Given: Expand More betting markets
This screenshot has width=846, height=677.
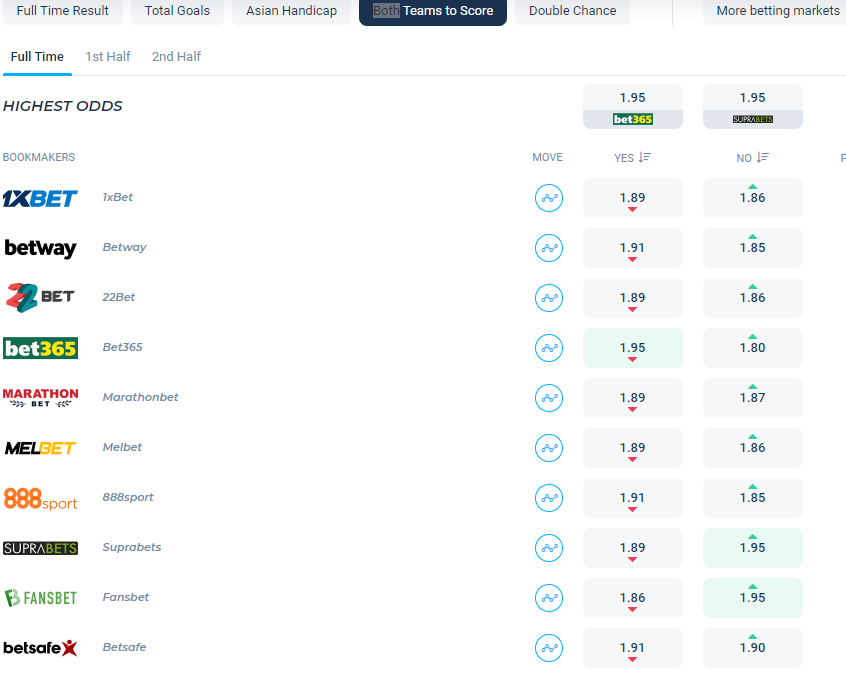Looking at the screenshot, I should click(x=777, y=11).
